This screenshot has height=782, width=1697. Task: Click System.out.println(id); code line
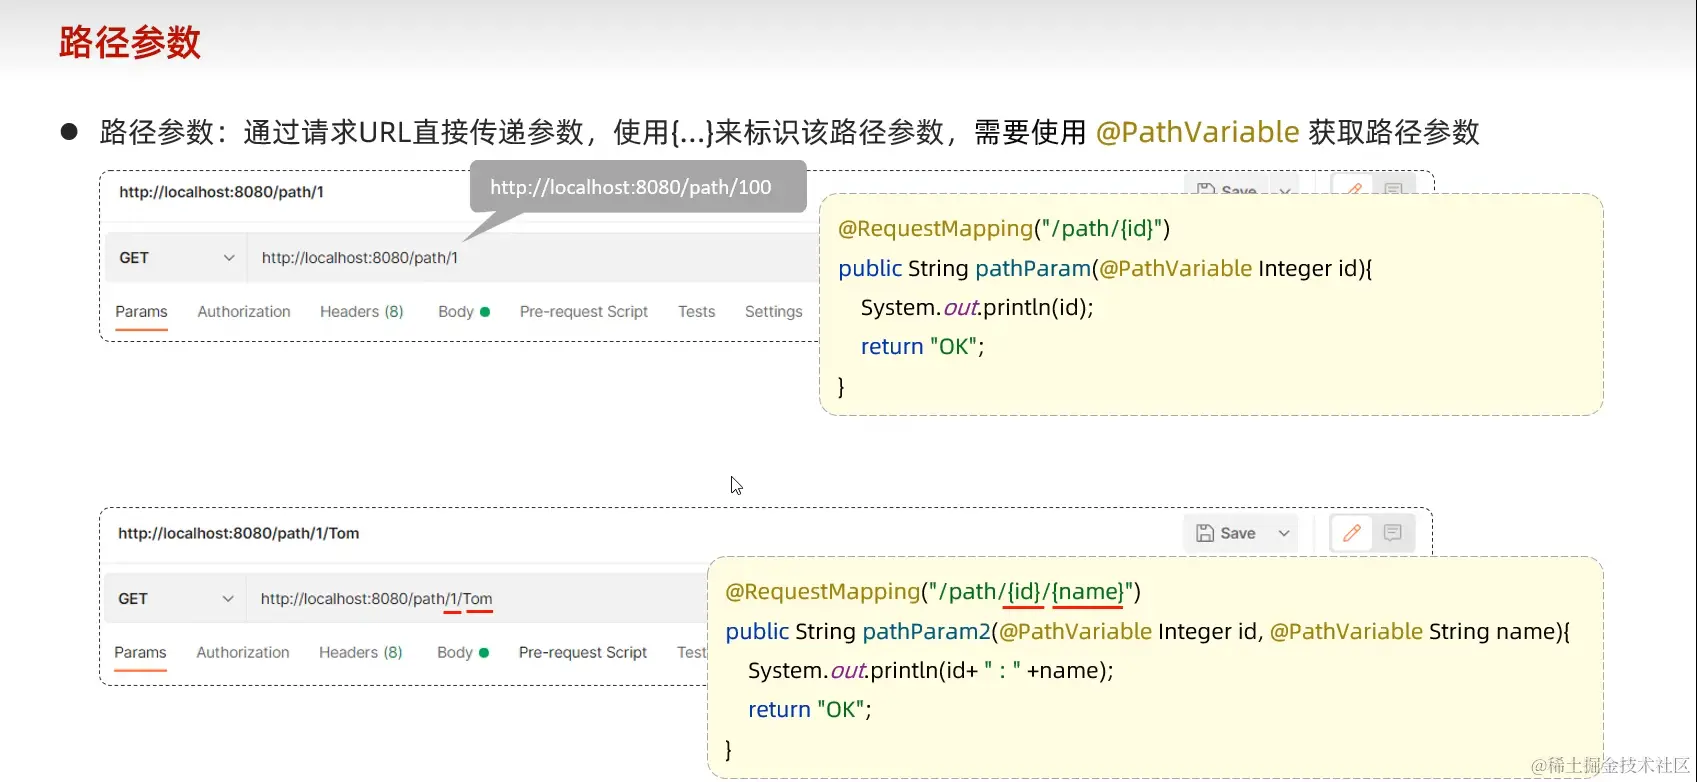[977, 307]
